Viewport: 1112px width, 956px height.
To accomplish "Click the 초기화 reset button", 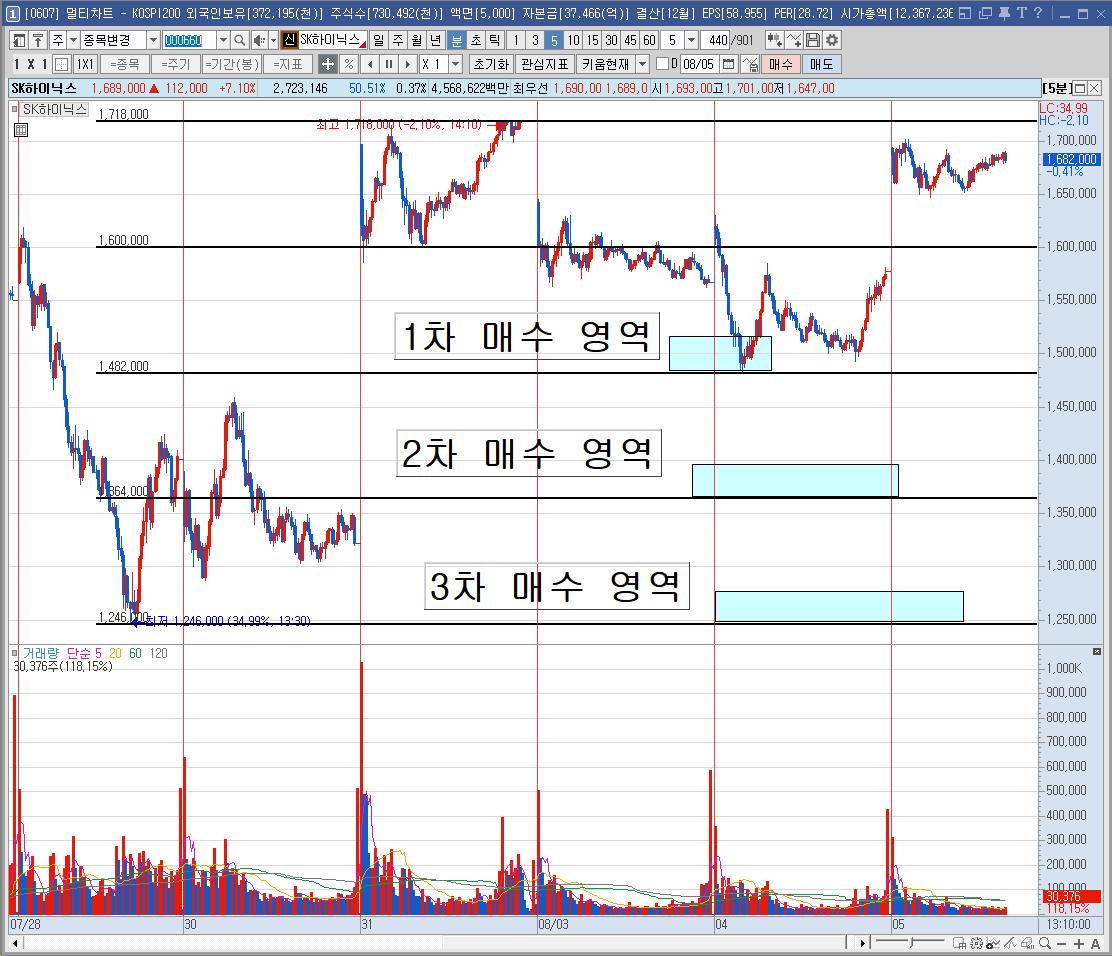I will (x=491, y=65).
